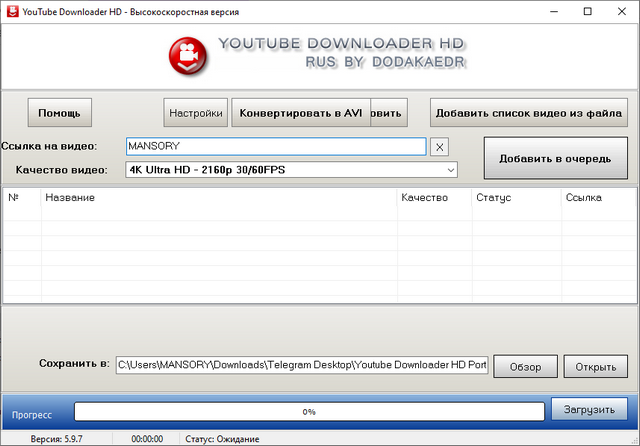Screen dimensions: 640x446
Task: Close the YouTube Downloader HD window
Action: tap(622, 11)
